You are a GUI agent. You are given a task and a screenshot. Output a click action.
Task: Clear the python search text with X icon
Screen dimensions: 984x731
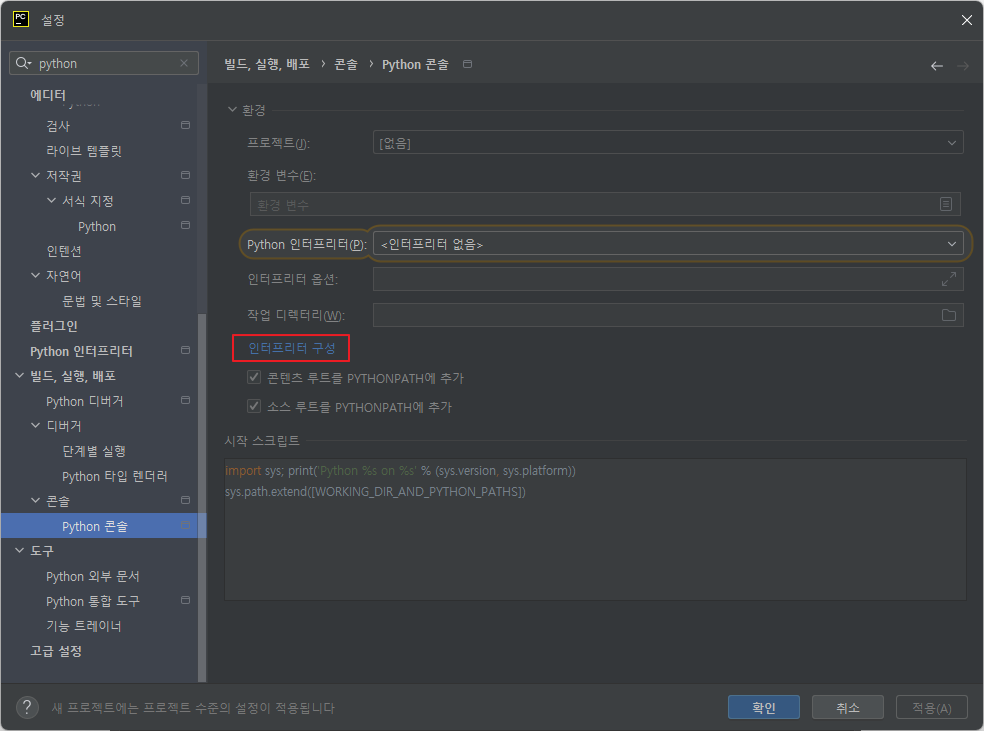coord(184,63)
